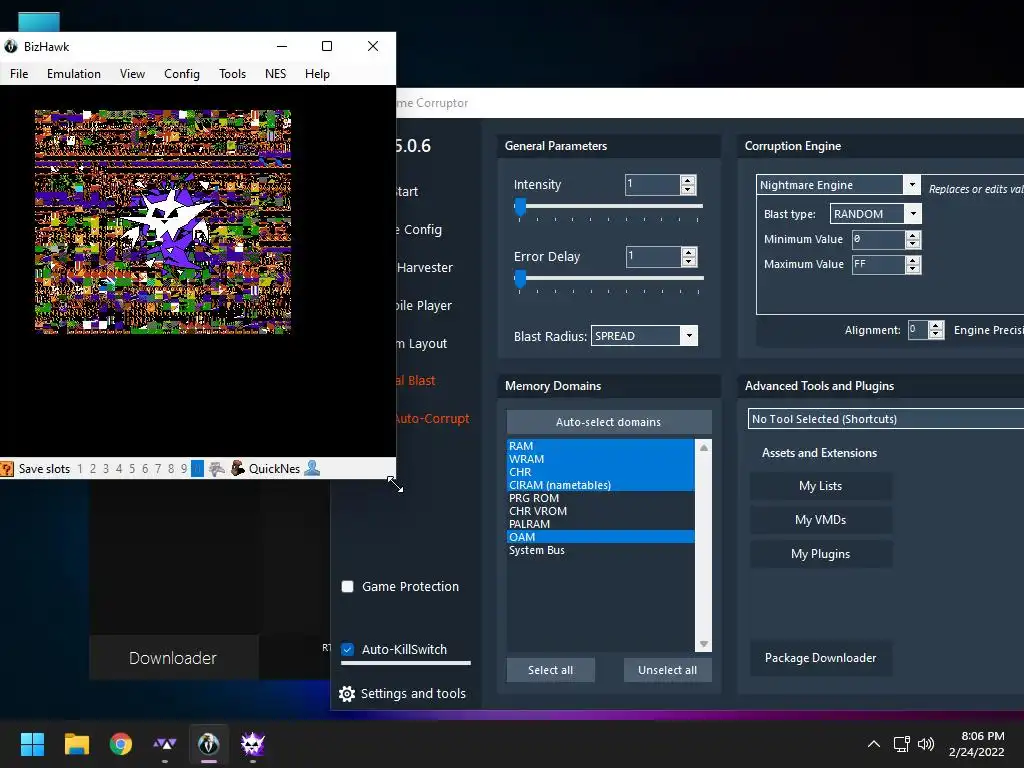Click the Downloader button in the back window

pos(173,658)
